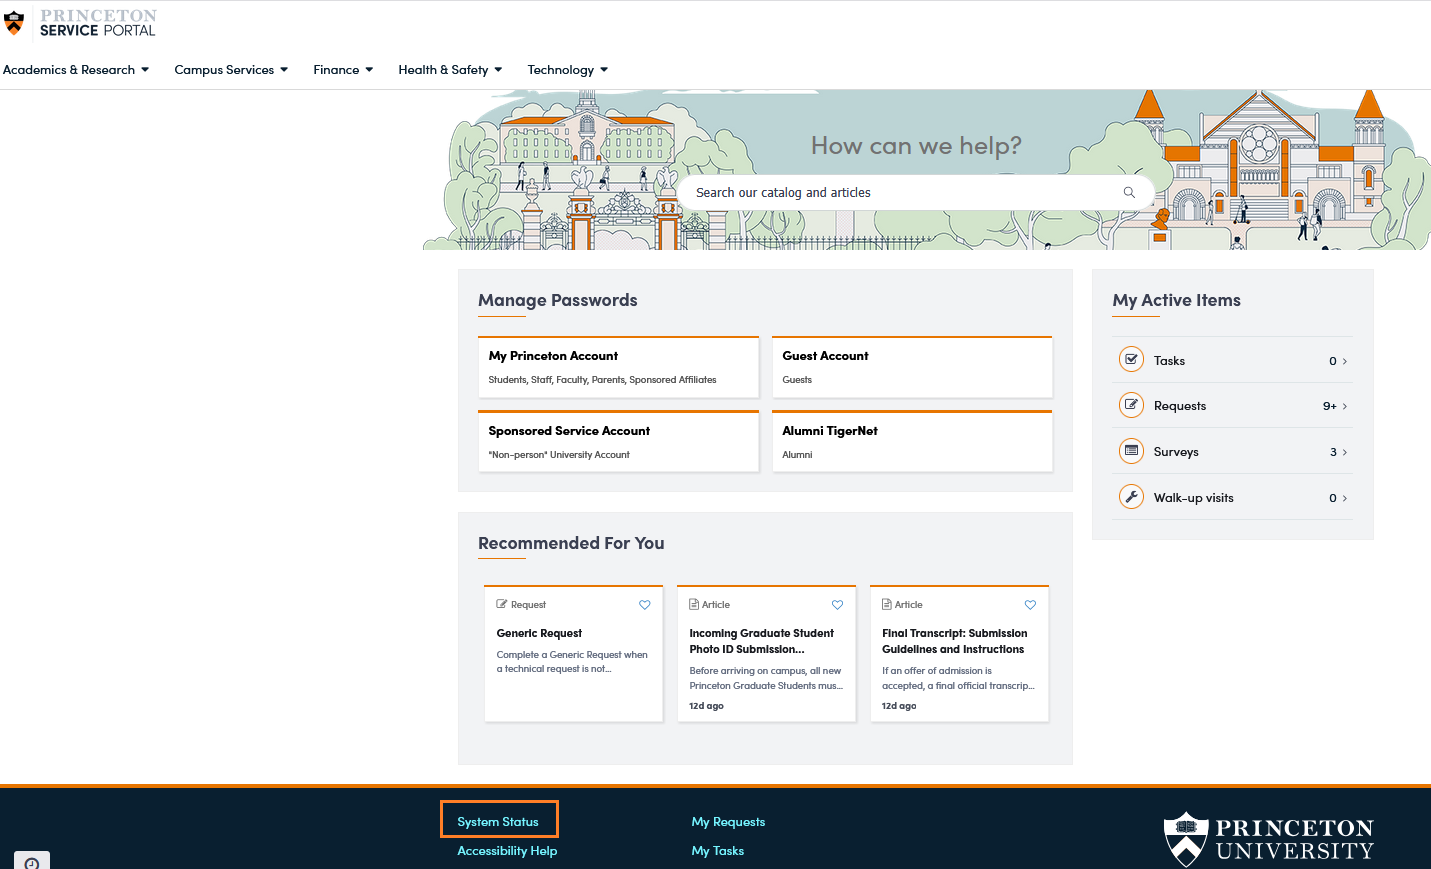Click the Tasks checkmark icon
The height and width of the screenshot is (869, 1431).
(x=1131, y=360)
